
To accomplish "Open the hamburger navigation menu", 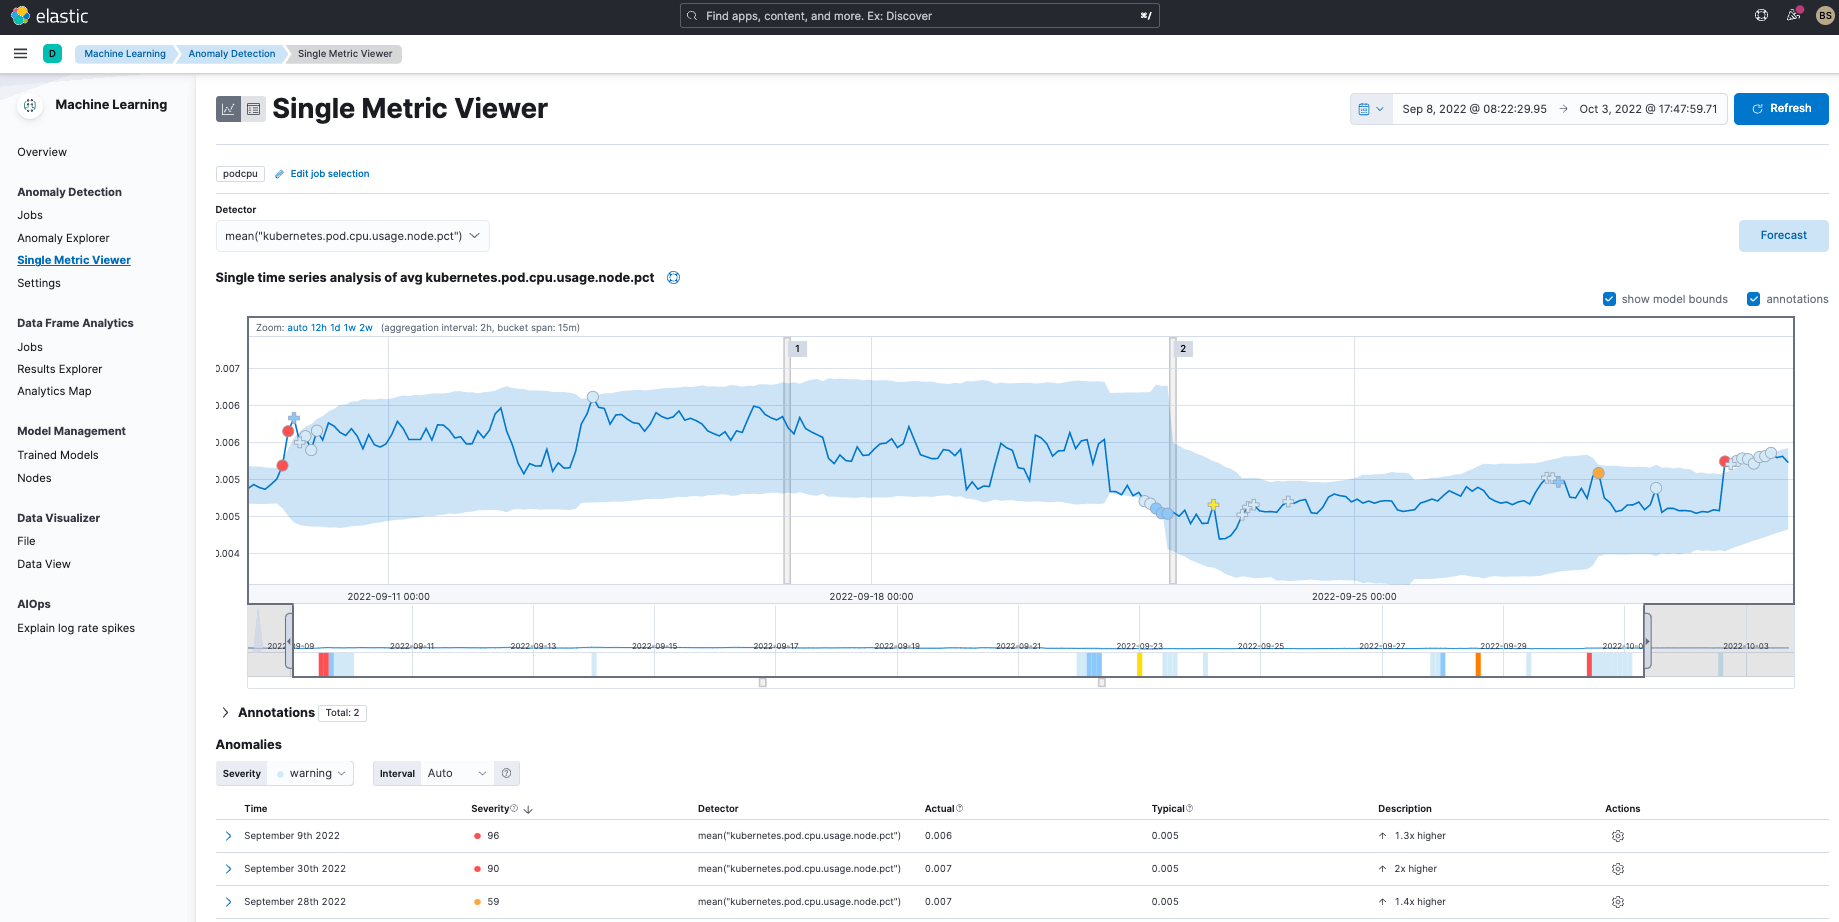I will pyautogui.click(x=20, y=54).
